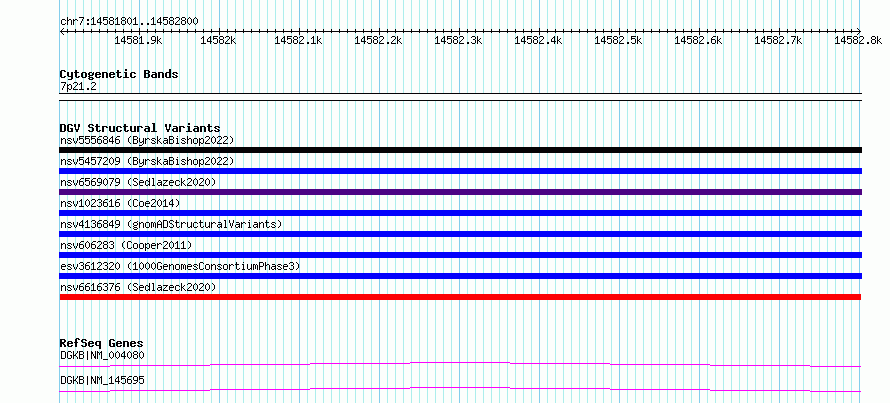Image resolution: width=890 pixels, height=403 pixels.
Task: Click the blue nsv5457209 variant bar
Action: pos(460,171)
